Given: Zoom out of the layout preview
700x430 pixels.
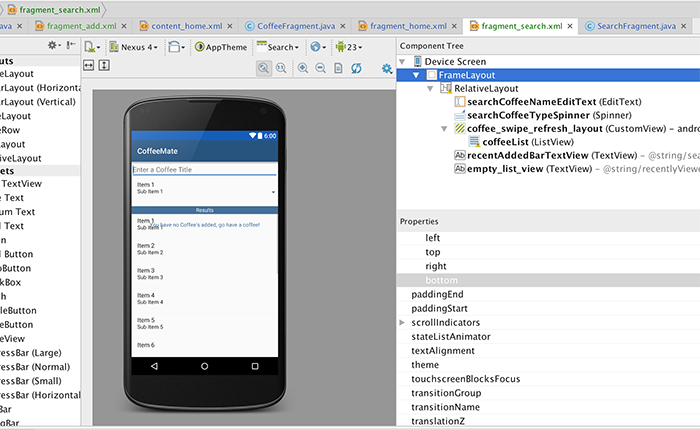Looking at the screenshot, I should [321, 68].
